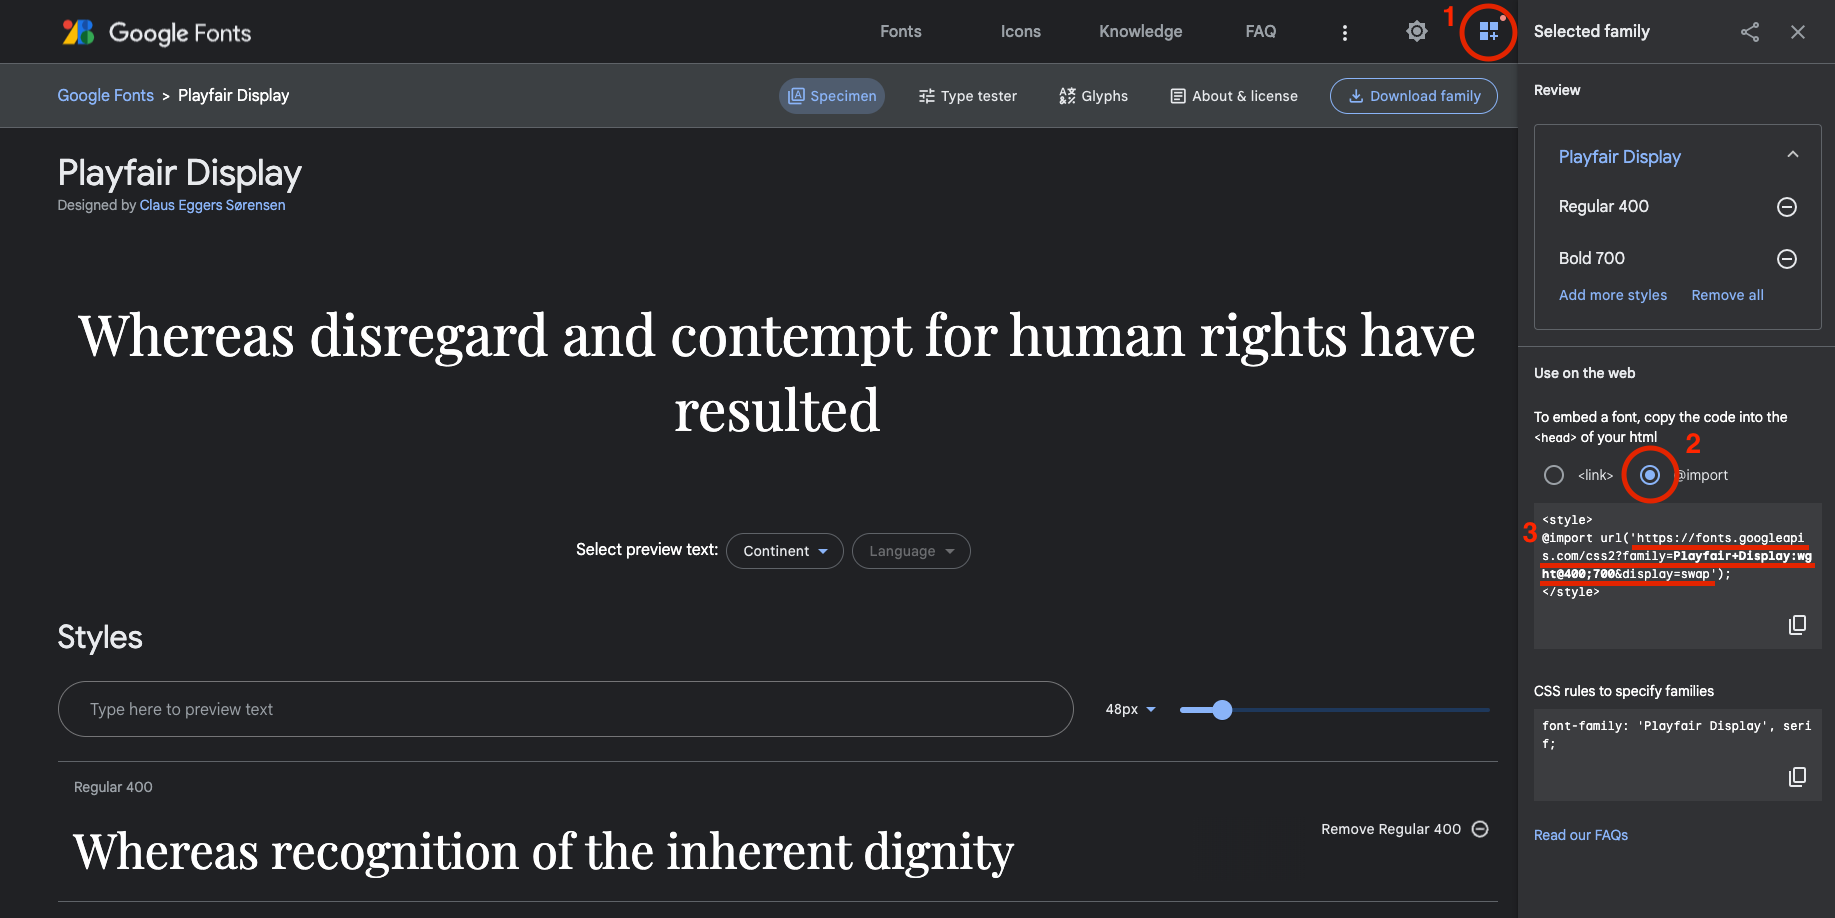Click the 'Regular 400' style label above the preview
The width and height of the screenshot is (1835, 918).
113,787
